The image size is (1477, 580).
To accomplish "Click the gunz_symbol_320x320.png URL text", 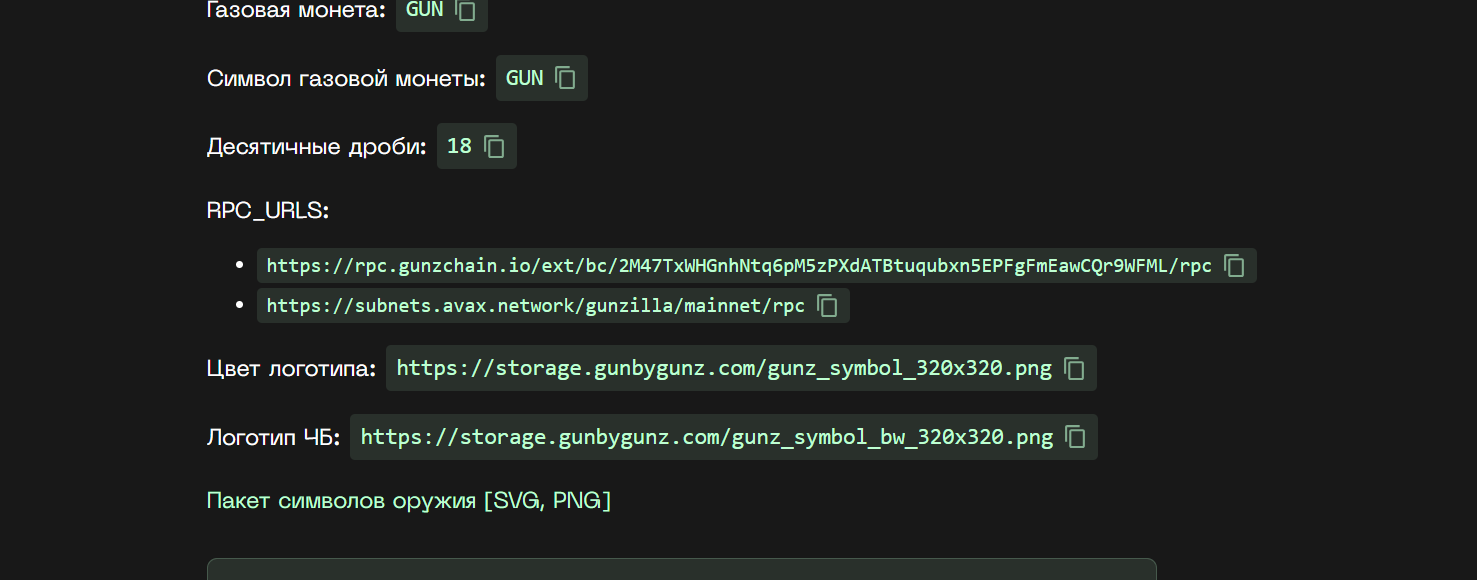I will click(724, 368).
